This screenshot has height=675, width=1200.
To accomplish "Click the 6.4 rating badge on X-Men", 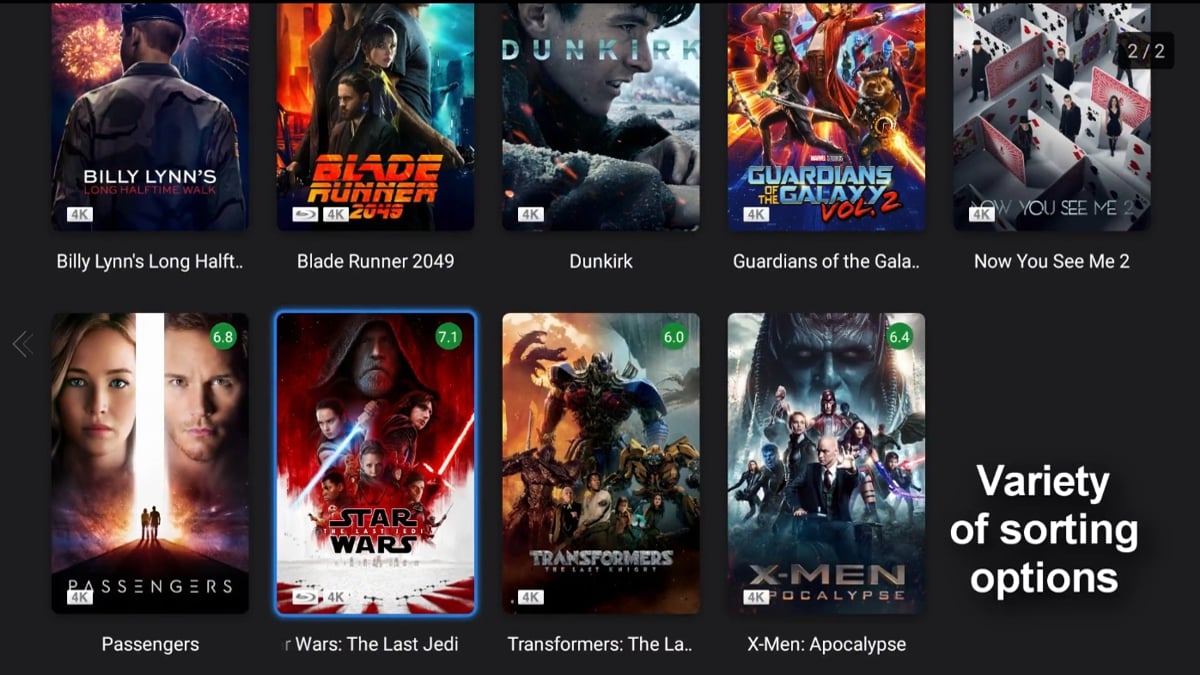I will [899, 337].
